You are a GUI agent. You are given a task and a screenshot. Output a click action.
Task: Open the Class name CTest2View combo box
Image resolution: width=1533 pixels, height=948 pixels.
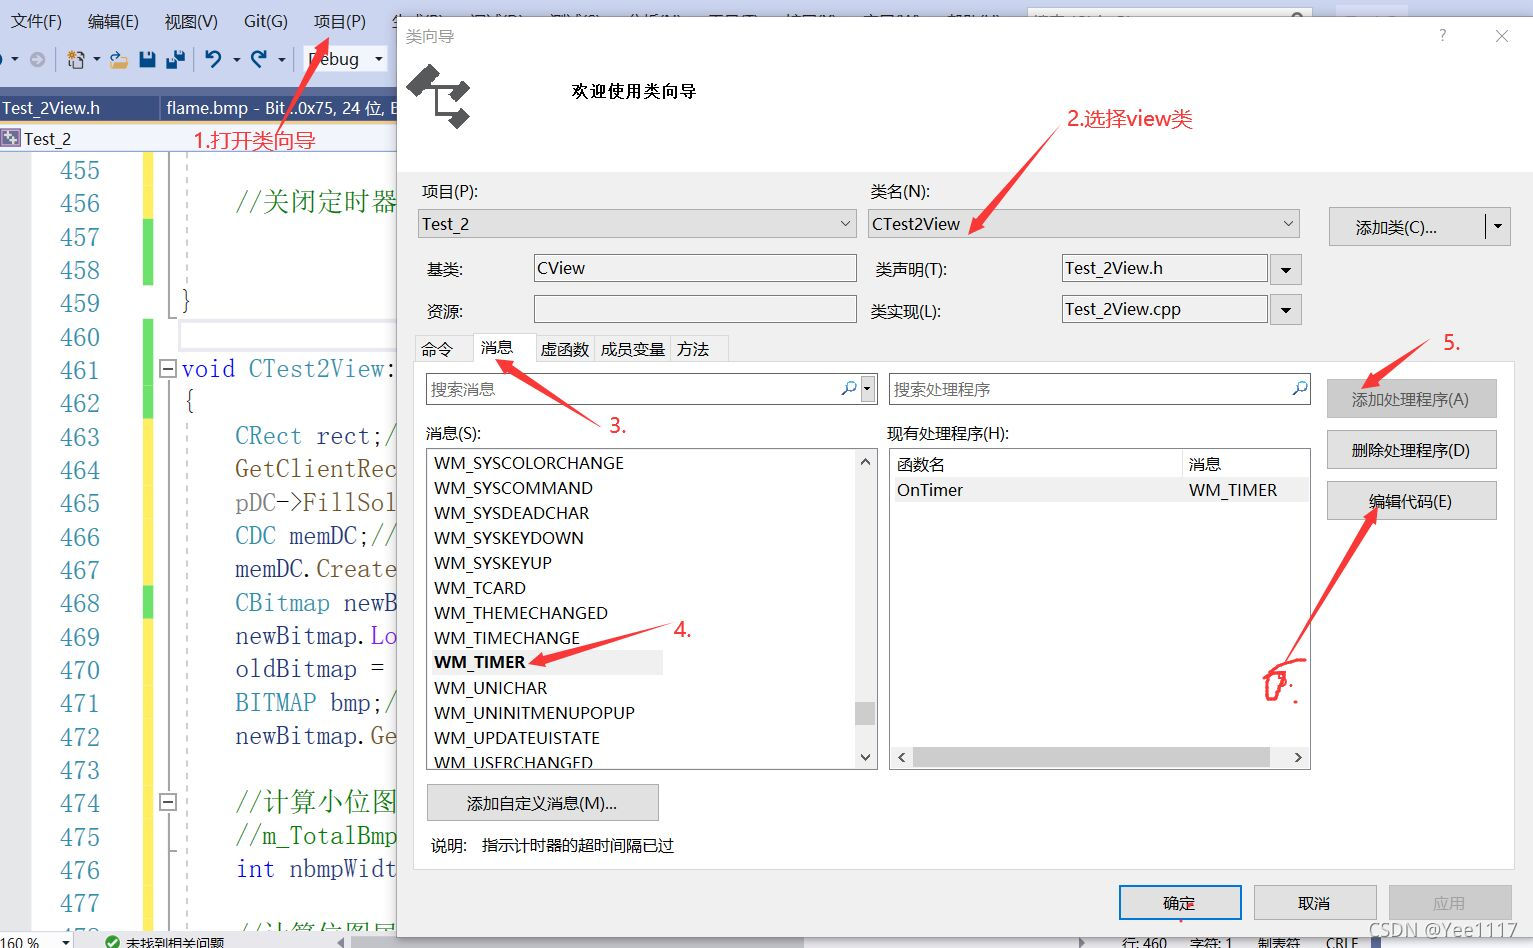(x=1083, y=224)
